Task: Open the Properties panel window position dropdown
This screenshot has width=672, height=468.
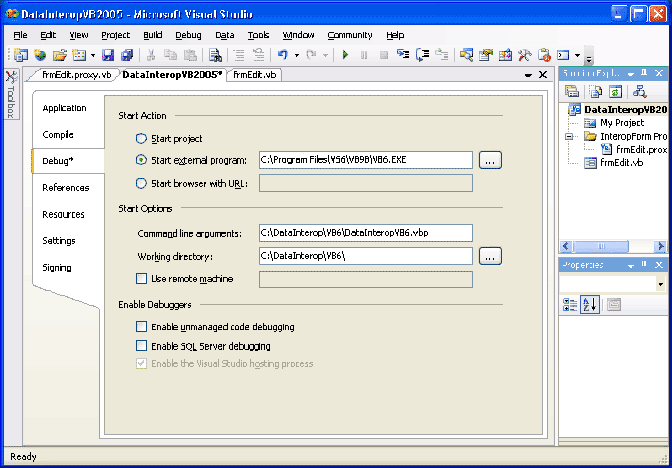Action: (630, 265)
